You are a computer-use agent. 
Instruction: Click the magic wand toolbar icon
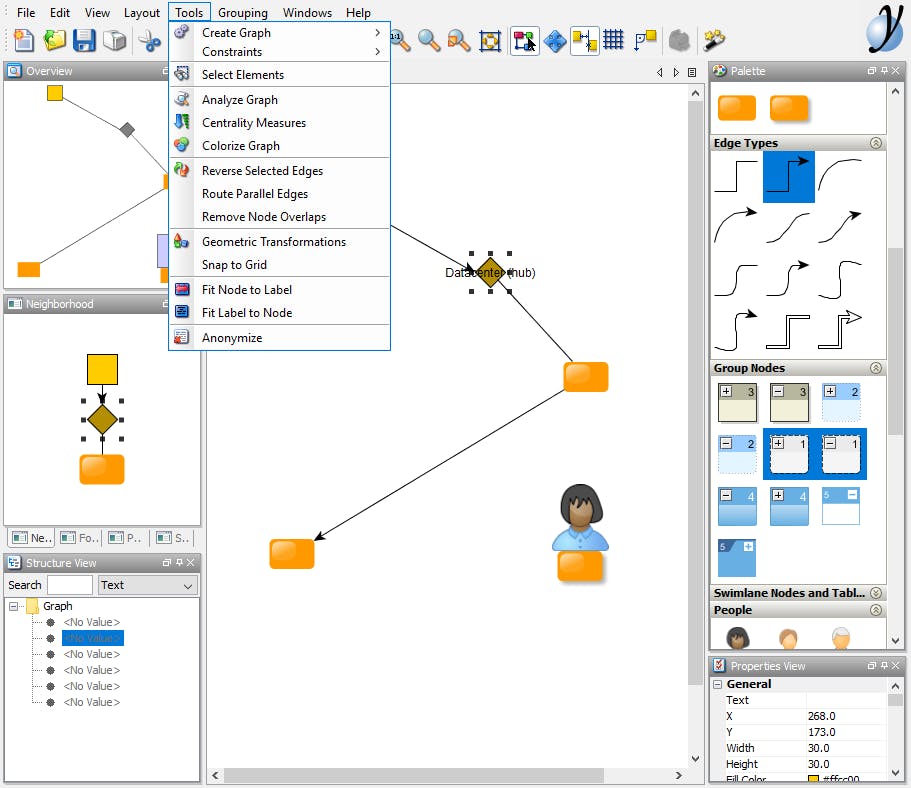711,40
